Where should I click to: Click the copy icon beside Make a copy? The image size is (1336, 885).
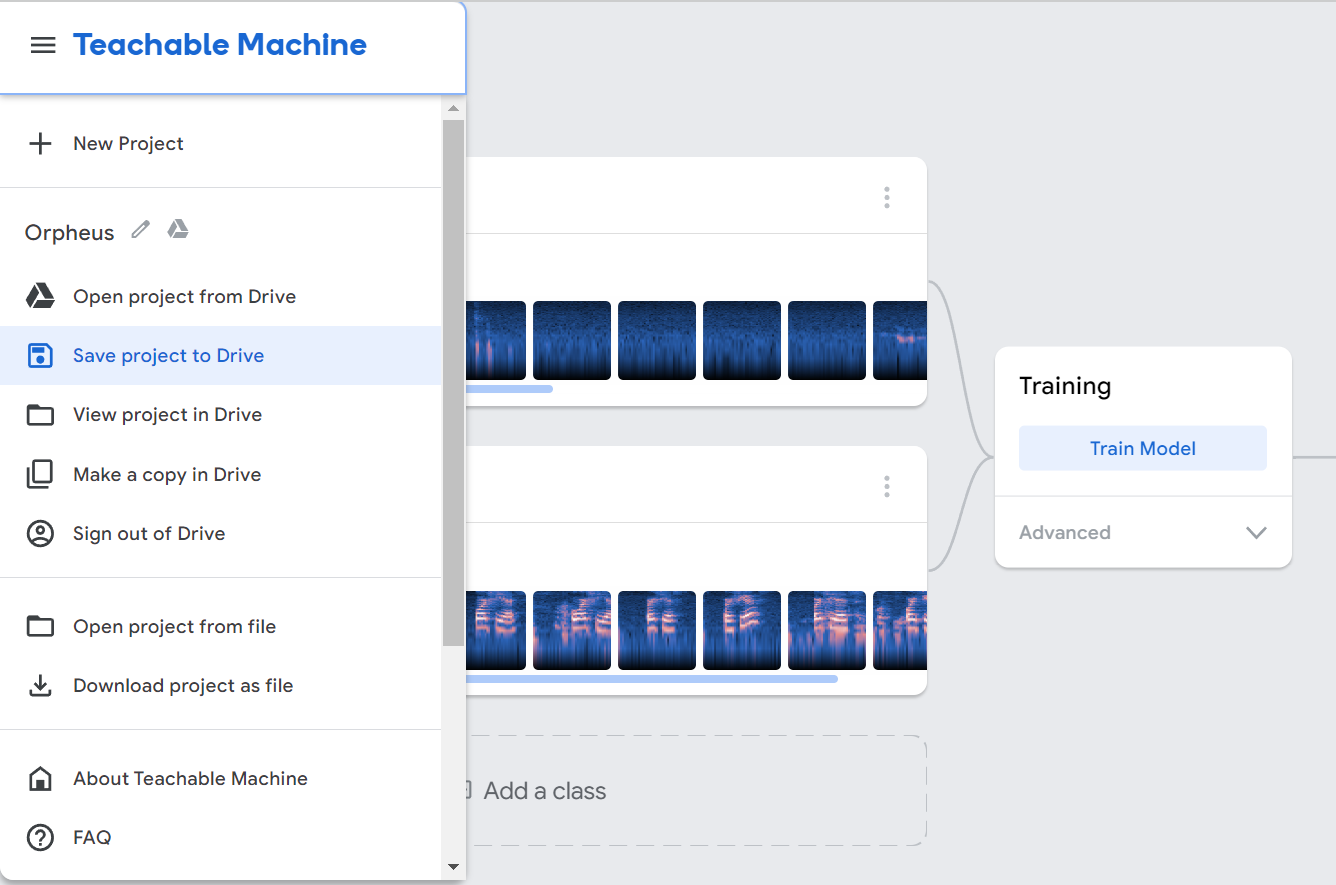click(x=40, y=474)
